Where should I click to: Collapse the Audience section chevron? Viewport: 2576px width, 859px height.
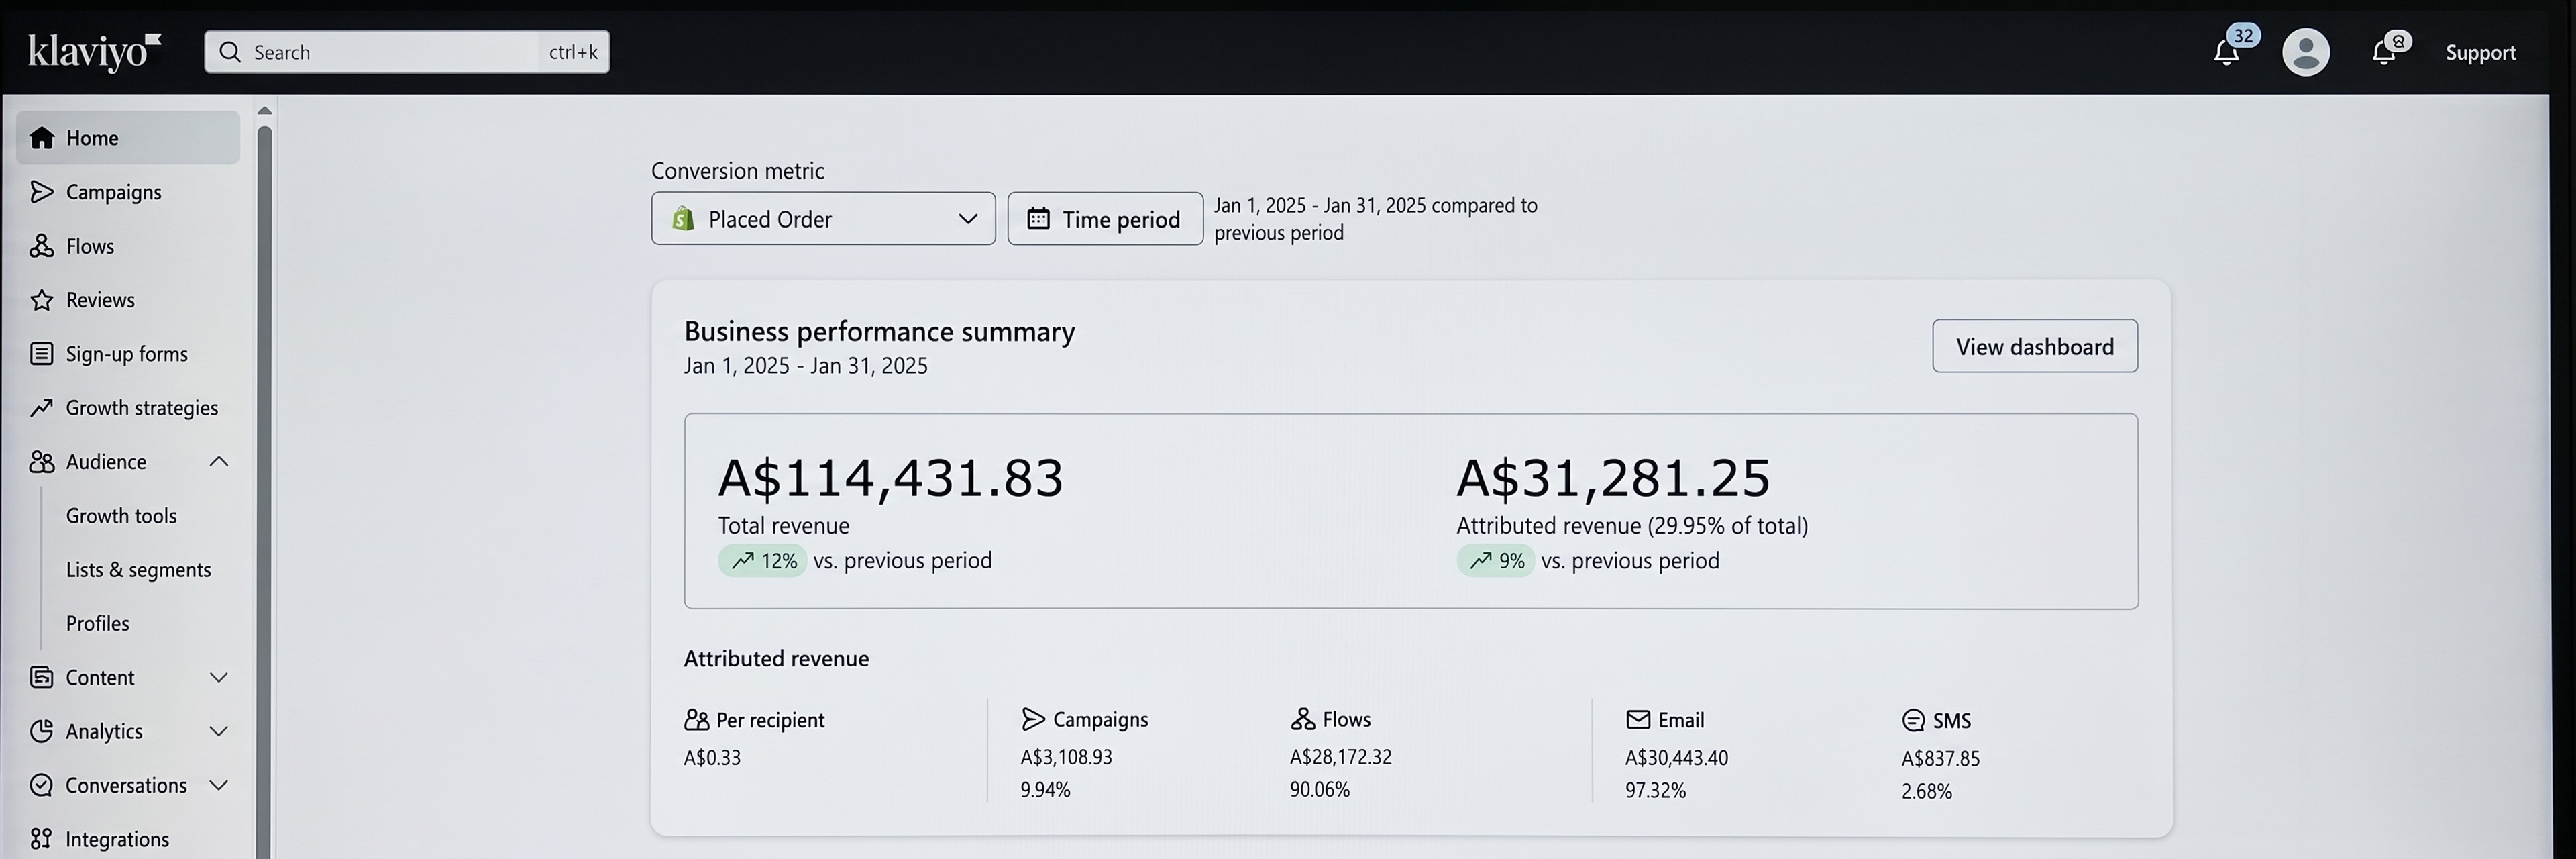pos(219,462)
